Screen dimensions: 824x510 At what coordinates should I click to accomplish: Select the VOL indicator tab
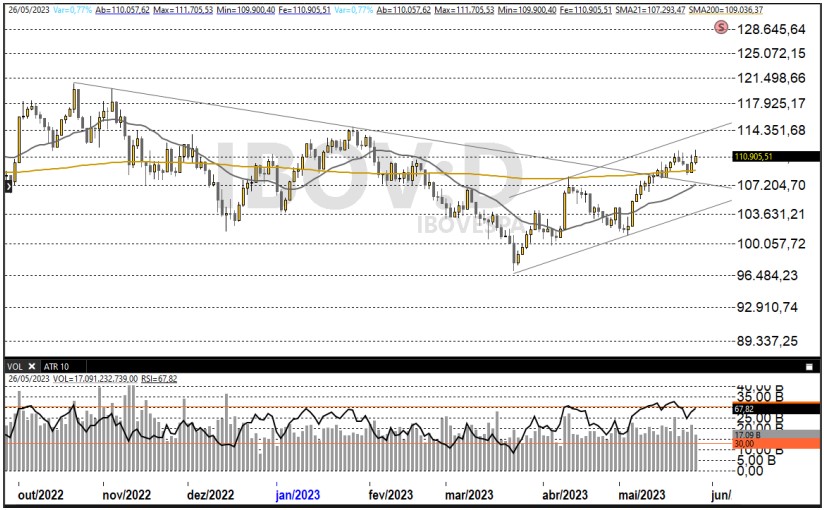tap(15, 366)
